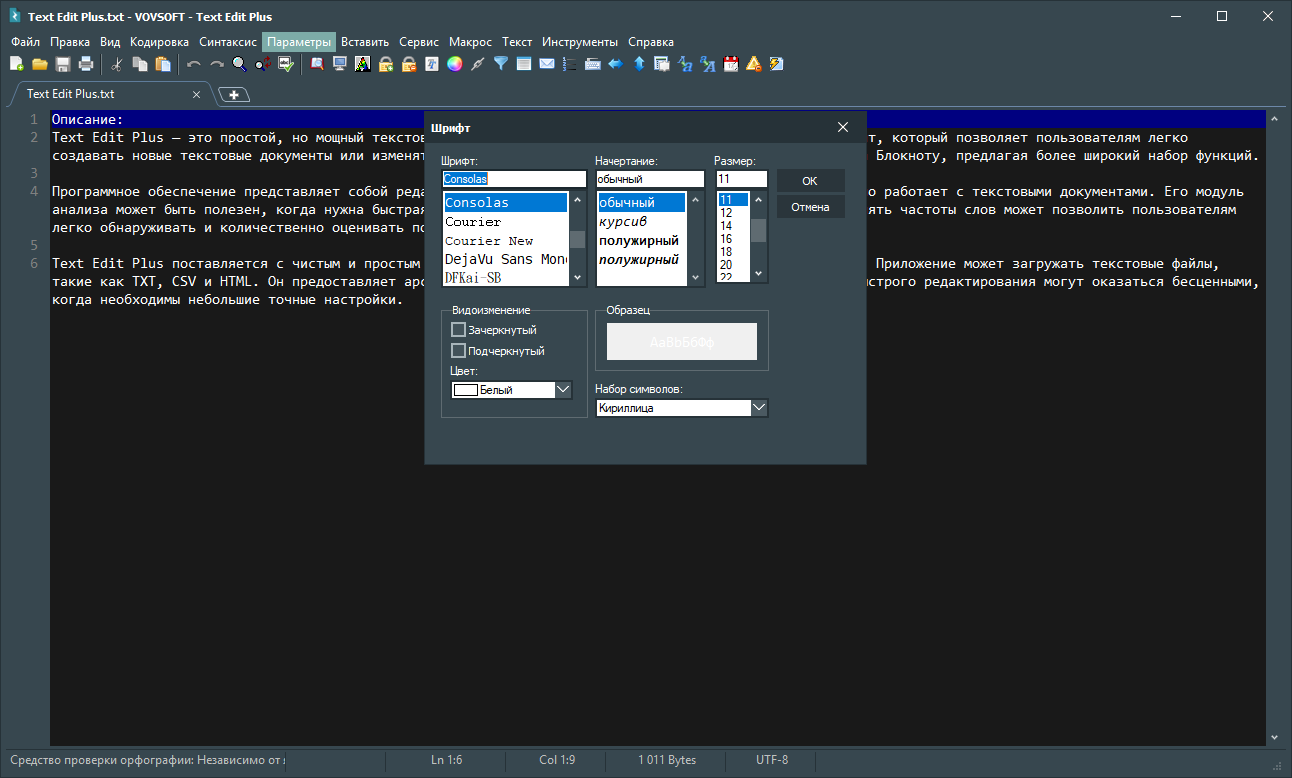This screenshot has height=778, width=1292.
Task: Open the Синтаксис menu
Action: point(228,42)
